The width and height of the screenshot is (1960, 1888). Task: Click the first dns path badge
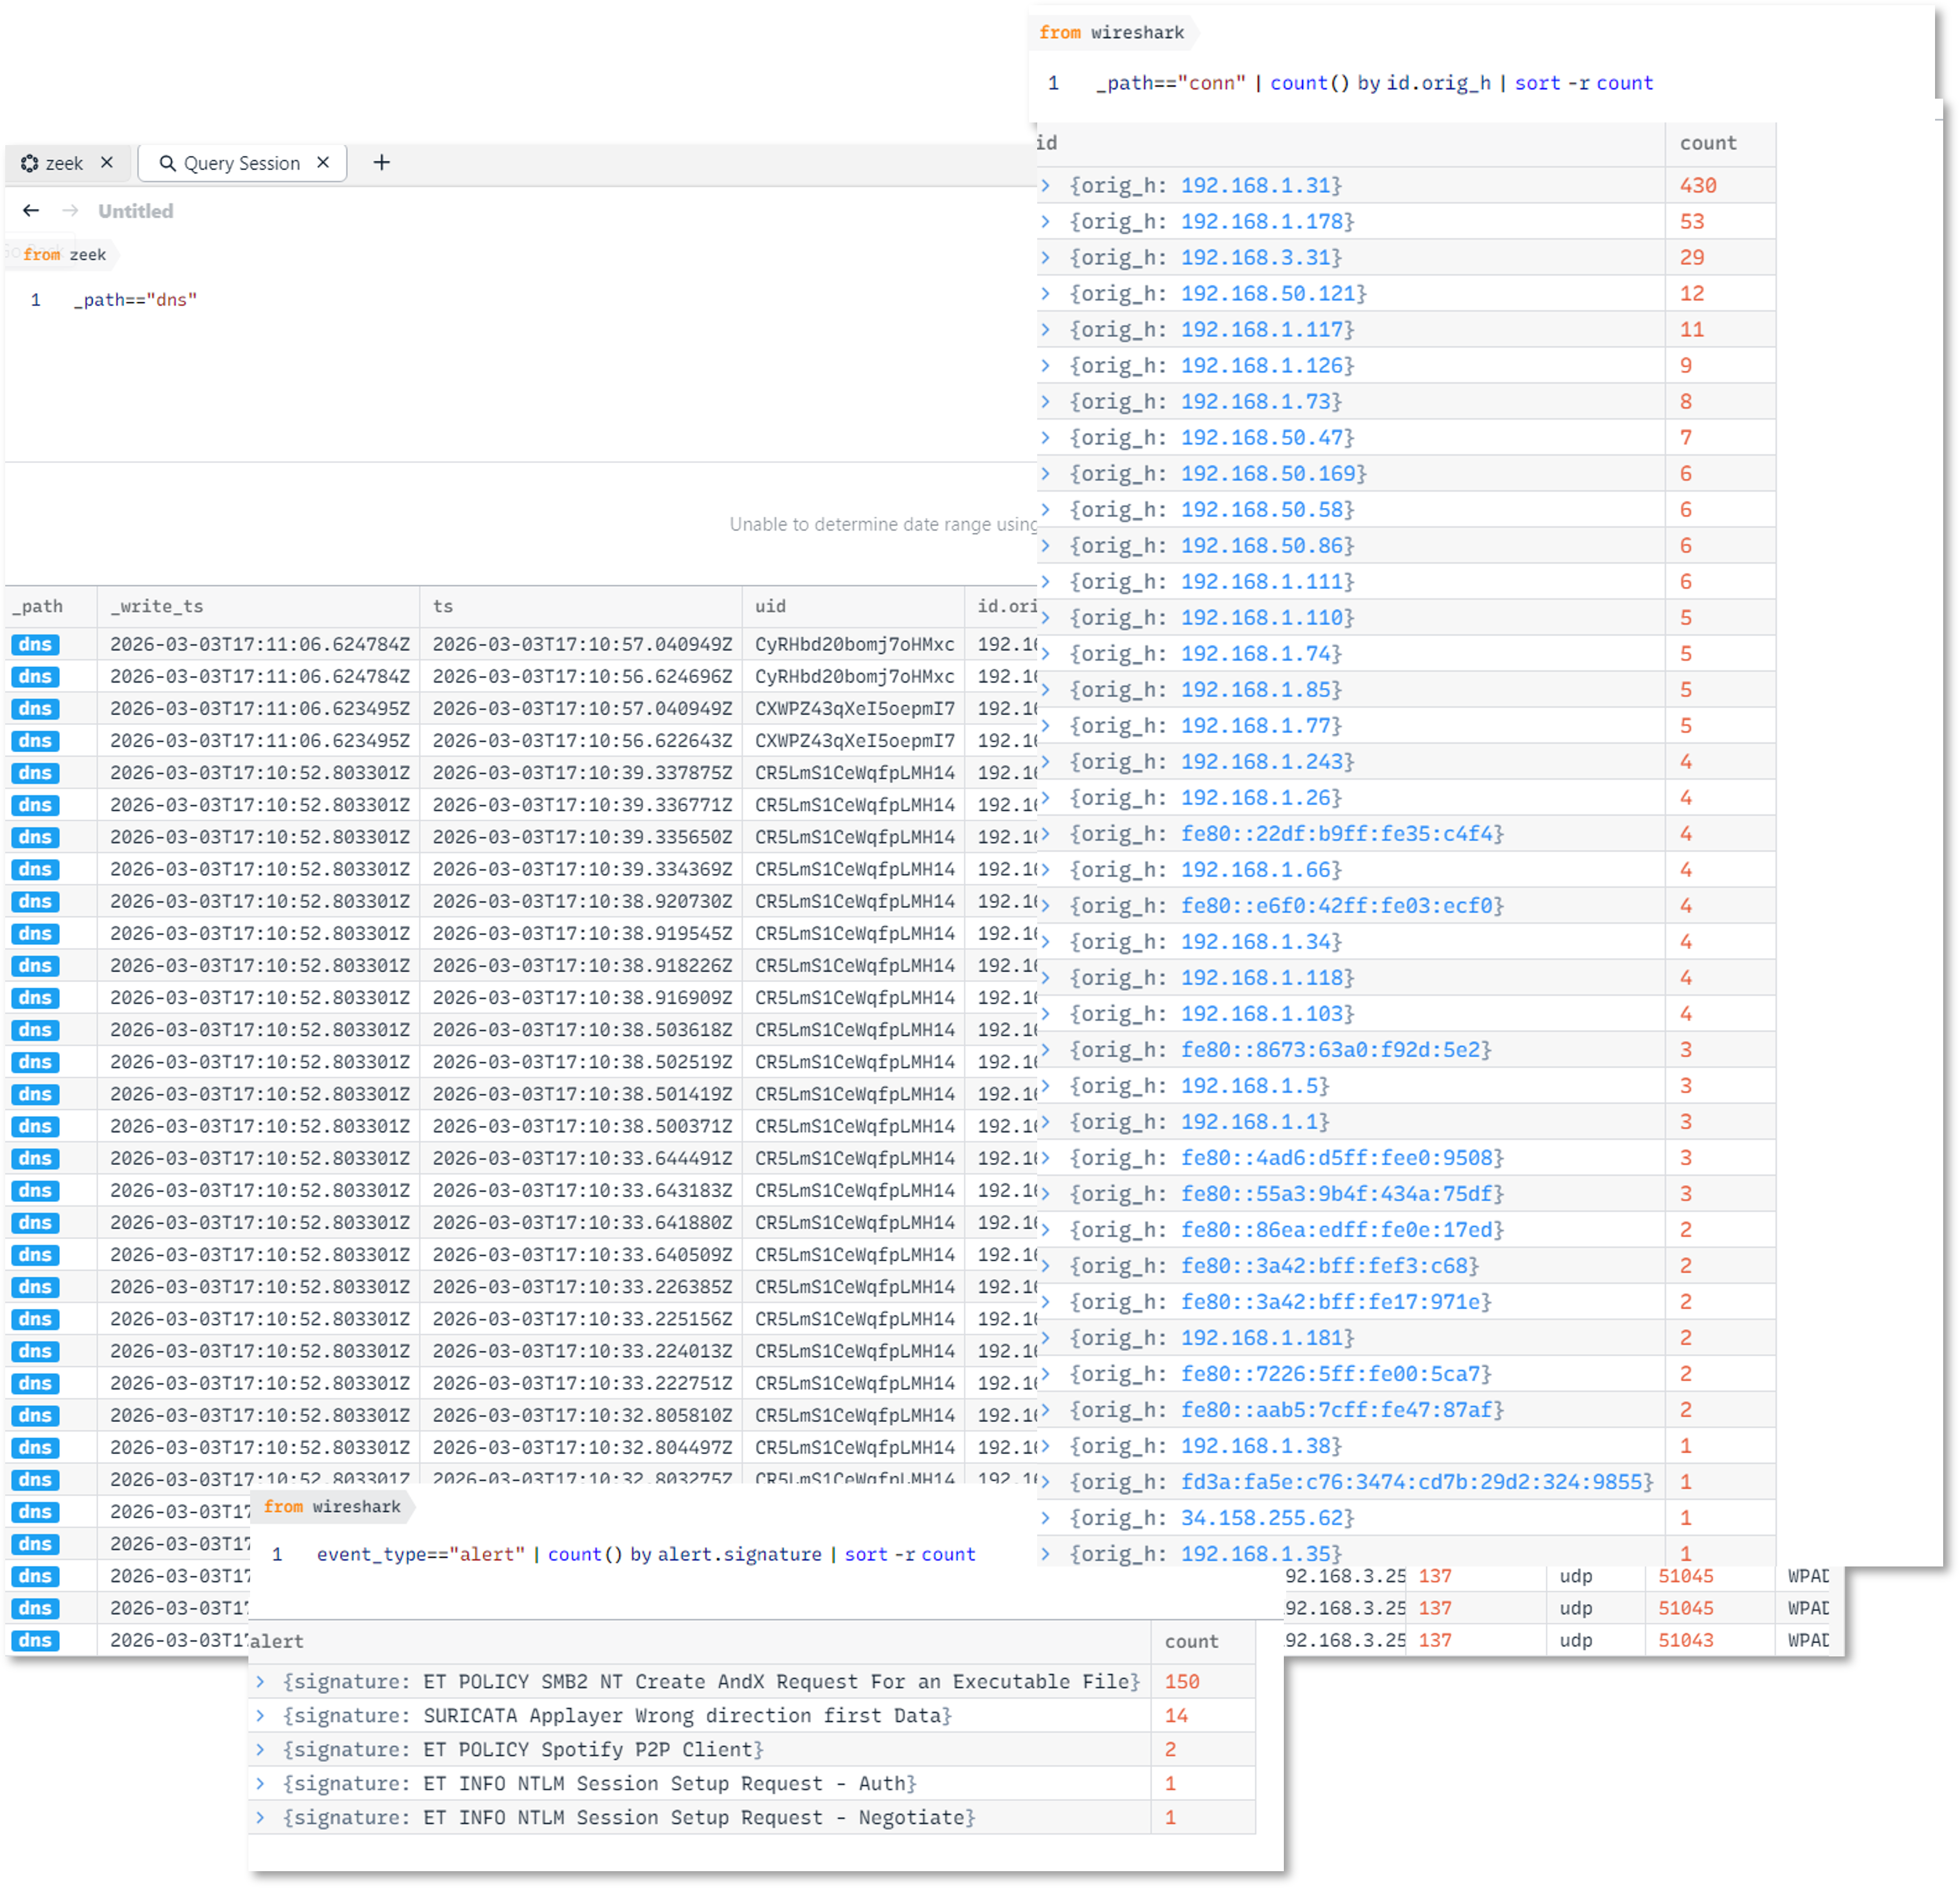pyautogui.click(x=35, y=645)
